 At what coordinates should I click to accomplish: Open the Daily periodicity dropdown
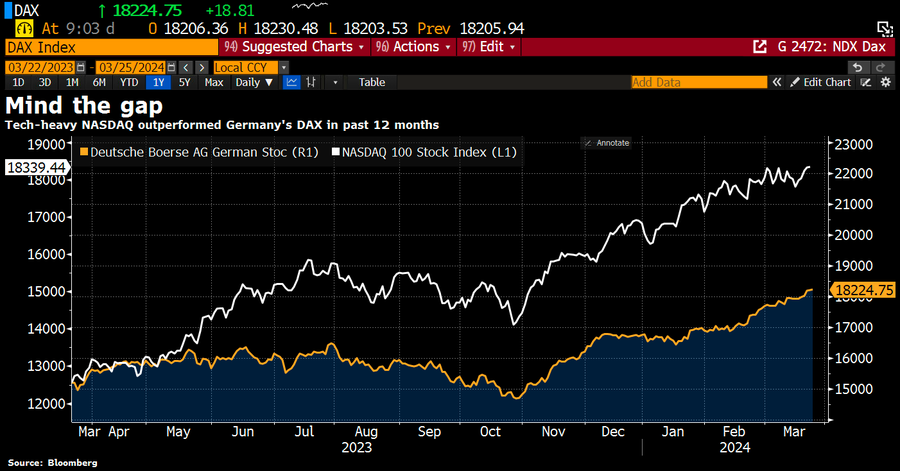pos(254,83)
